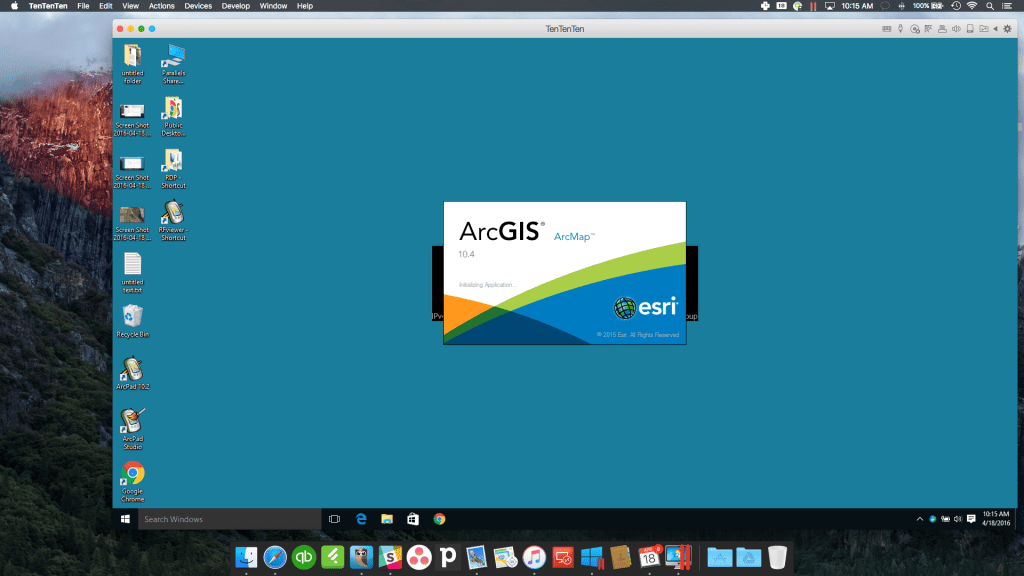Select the RDP Shortcut desktop icon

point(173,168)
